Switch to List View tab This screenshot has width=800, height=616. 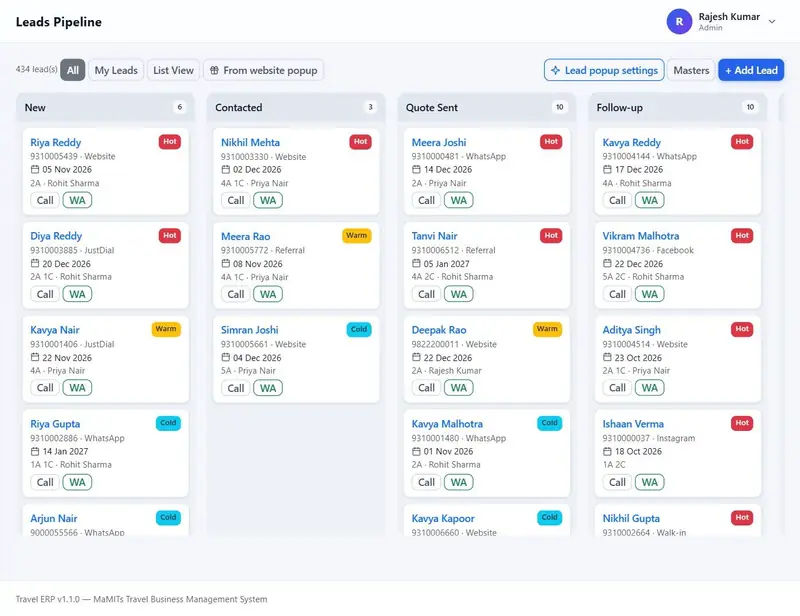pos(173,70)
